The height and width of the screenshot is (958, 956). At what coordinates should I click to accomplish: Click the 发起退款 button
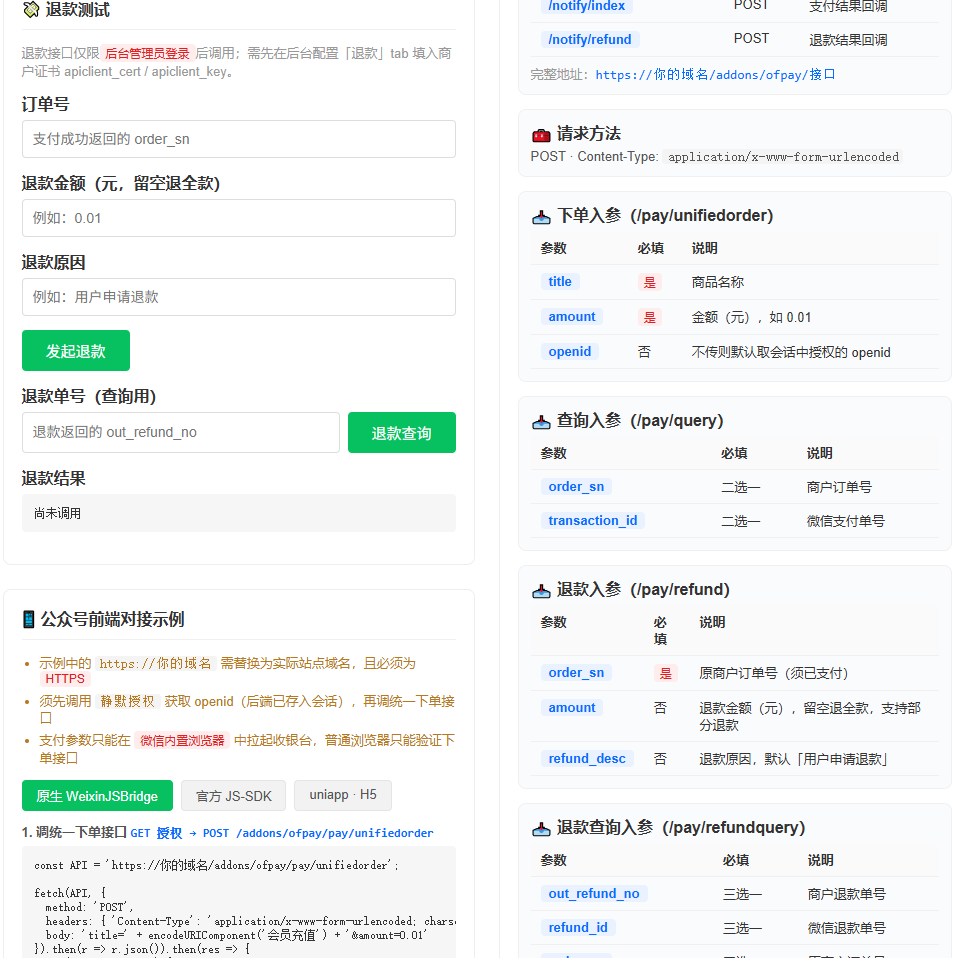[x=76, y=351]
